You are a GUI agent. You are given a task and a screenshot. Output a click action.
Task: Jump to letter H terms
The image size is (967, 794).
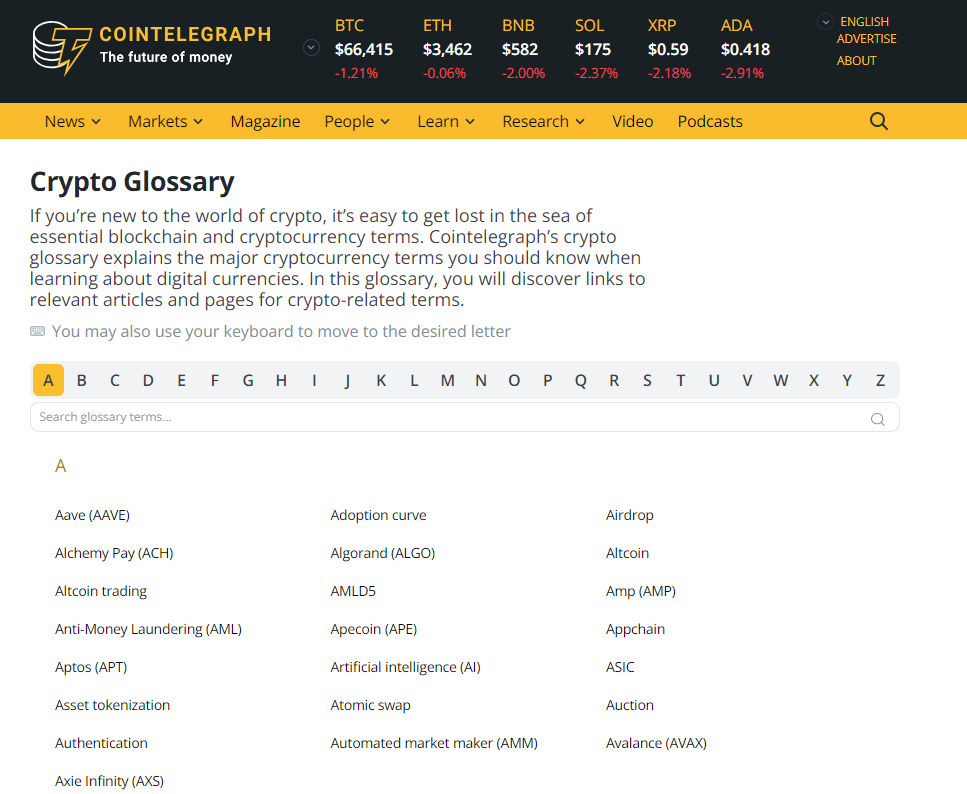(x=281, y=380)
